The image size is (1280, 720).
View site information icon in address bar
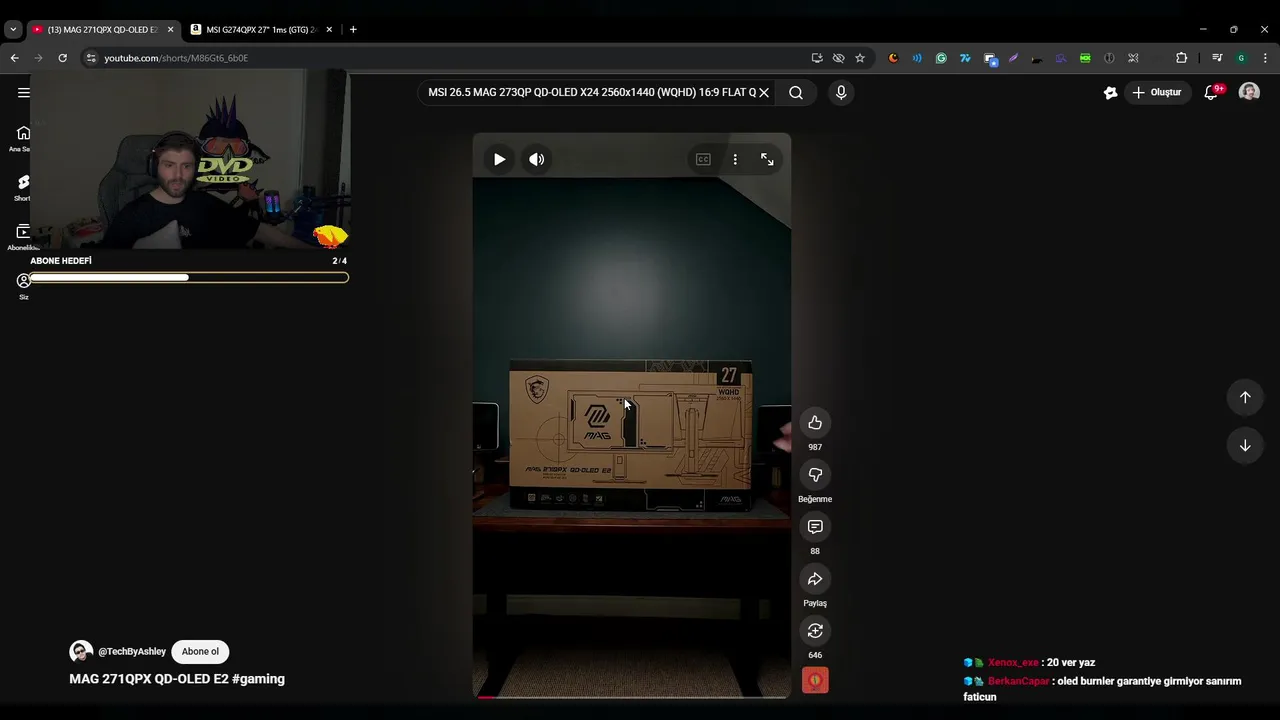[x=91, y=58]
